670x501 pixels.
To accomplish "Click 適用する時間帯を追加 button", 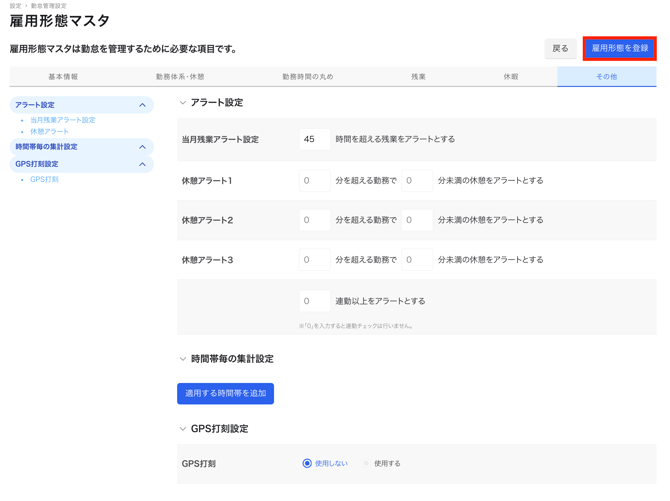I will [x=225, y=393].
